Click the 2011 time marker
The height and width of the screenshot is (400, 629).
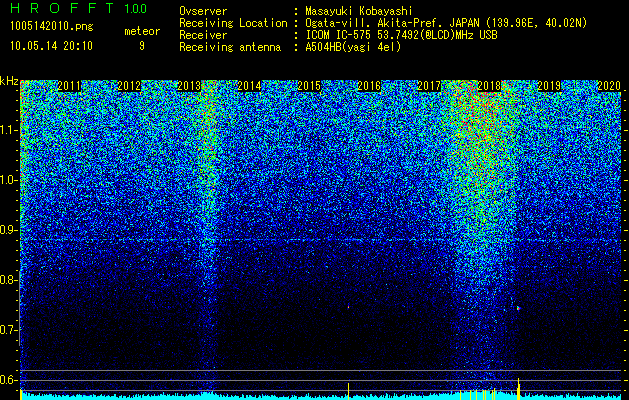(69, 86)
